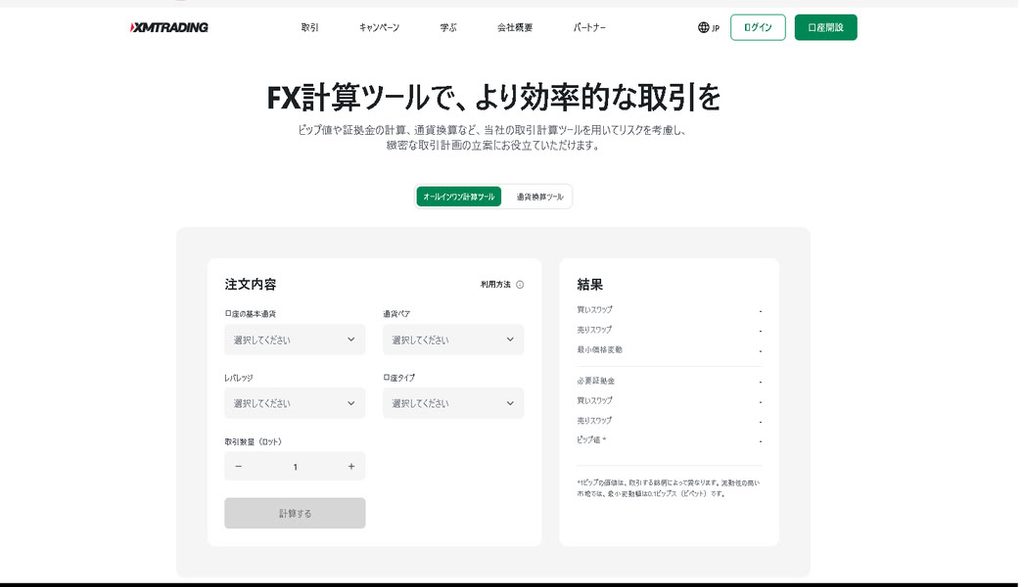The width and height of the screenshot is (1024, 587).
Task: Expand the 通貨ペア dropdown
Action: point(453,340)
